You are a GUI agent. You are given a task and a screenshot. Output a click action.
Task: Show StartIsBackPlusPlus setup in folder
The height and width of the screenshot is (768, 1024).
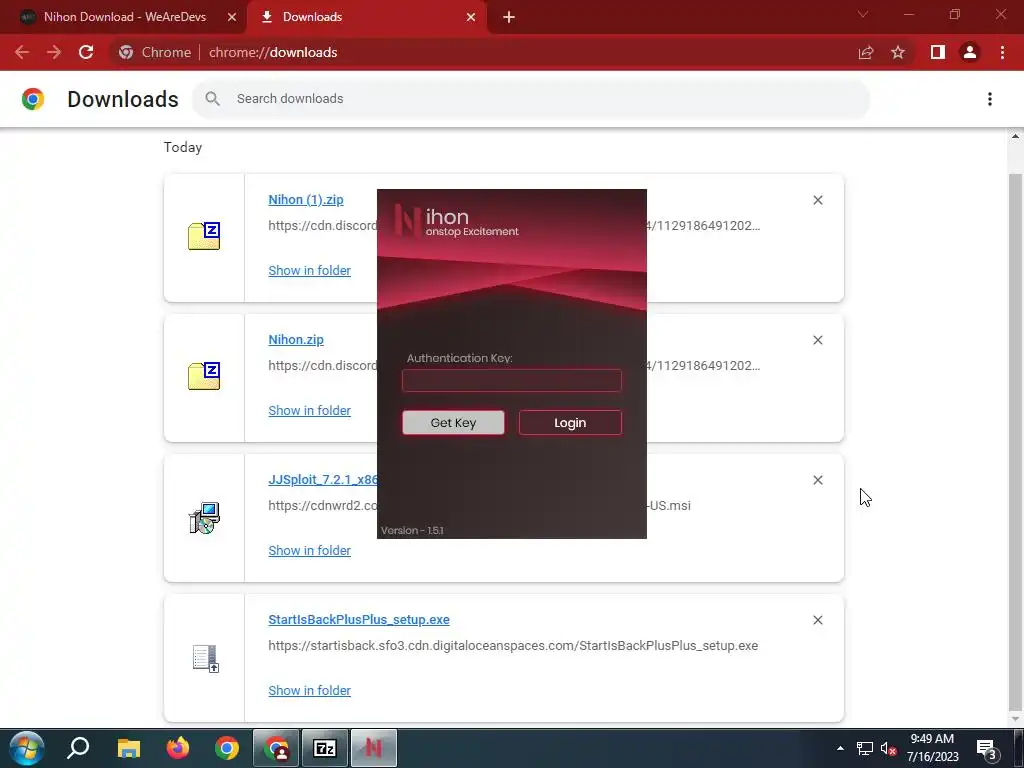coord(310,690)
